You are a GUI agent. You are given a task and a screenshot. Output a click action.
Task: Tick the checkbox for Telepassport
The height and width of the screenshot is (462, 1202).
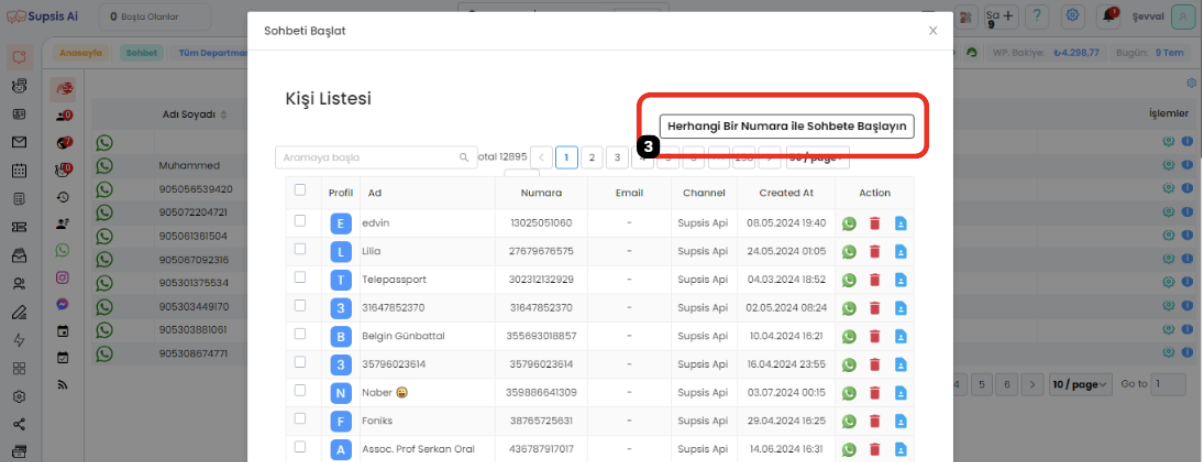[300, 278]
